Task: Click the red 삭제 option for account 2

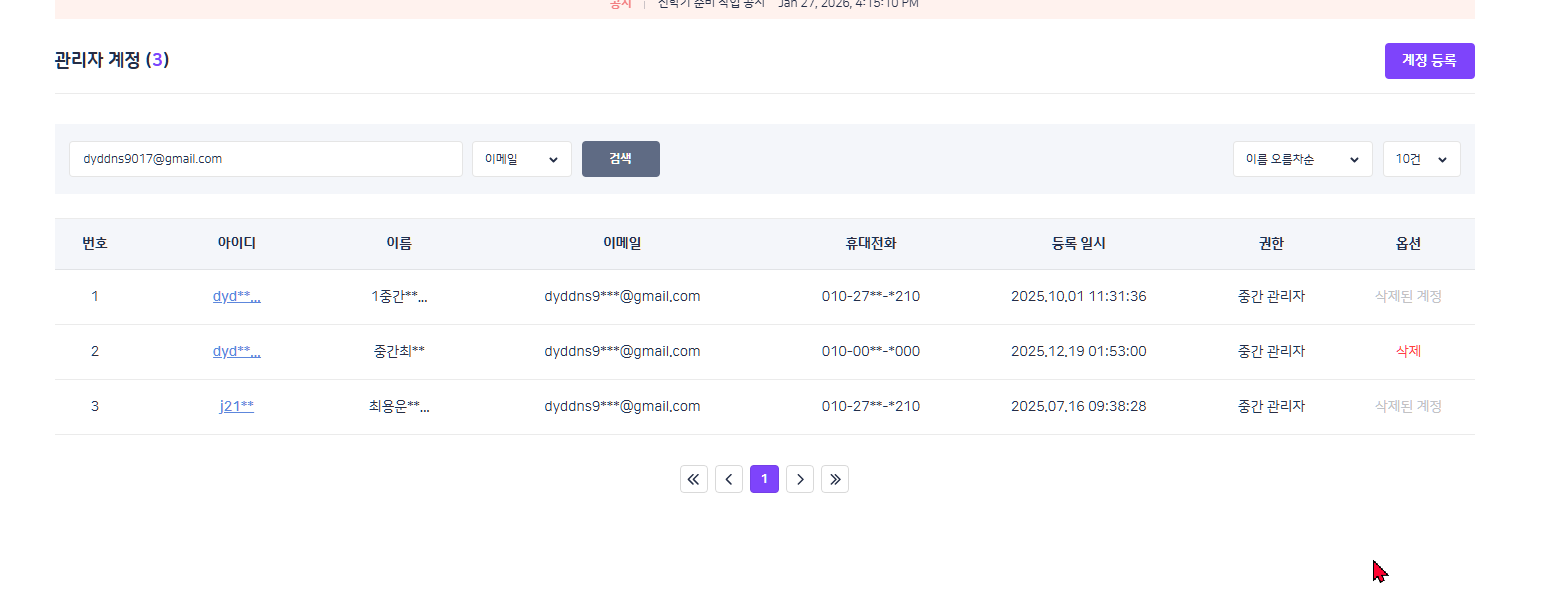Action: pos(1408,351)
